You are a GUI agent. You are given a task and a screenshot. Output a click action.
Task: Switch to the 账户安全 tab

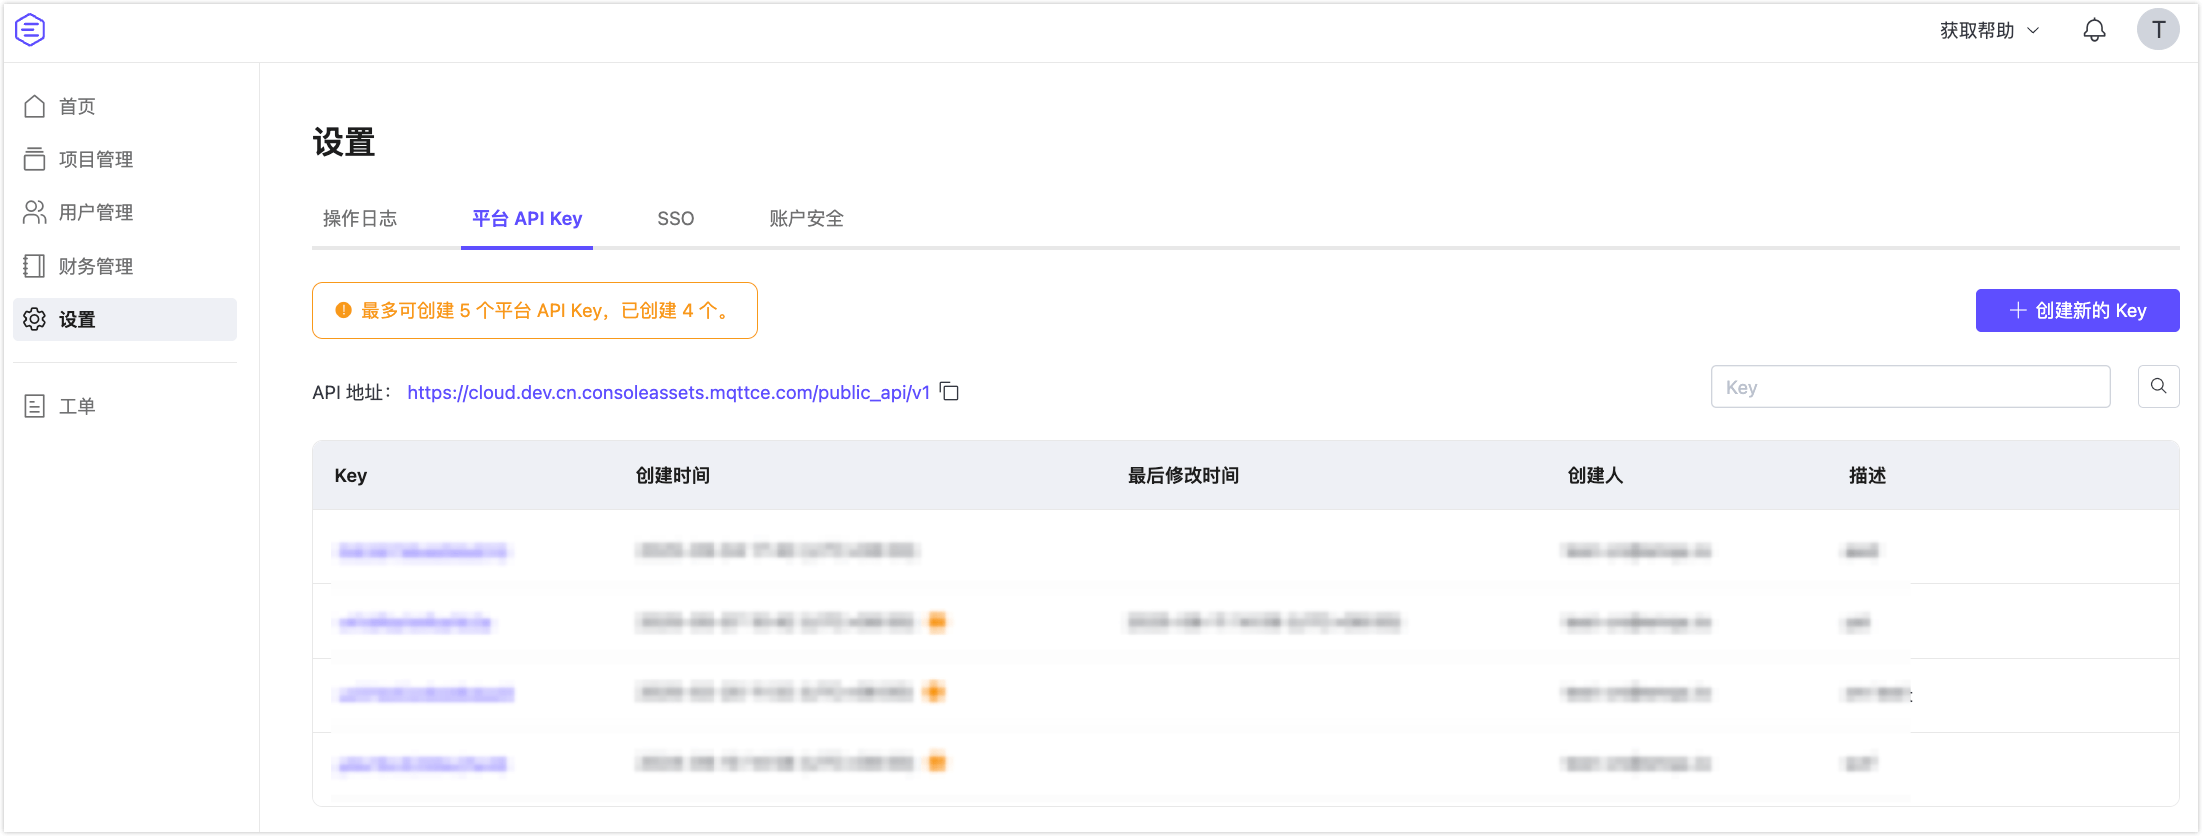coord(806,218)
